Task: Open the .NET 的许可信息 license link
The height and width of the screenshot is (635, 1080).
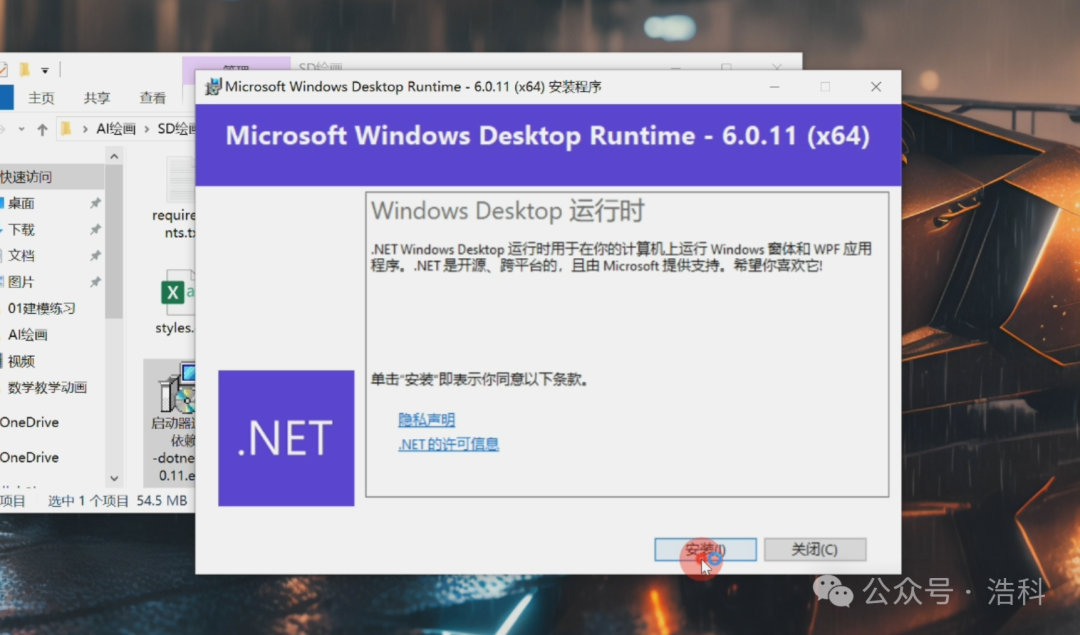Action: point(448,444)
